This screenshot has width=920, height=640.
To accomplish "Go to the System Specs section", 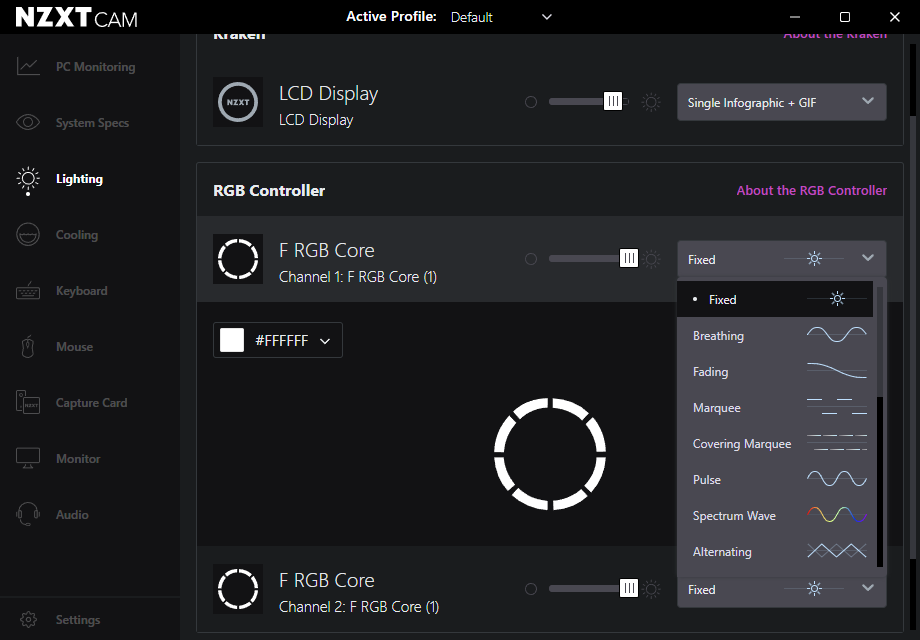I will coord(92,123).
